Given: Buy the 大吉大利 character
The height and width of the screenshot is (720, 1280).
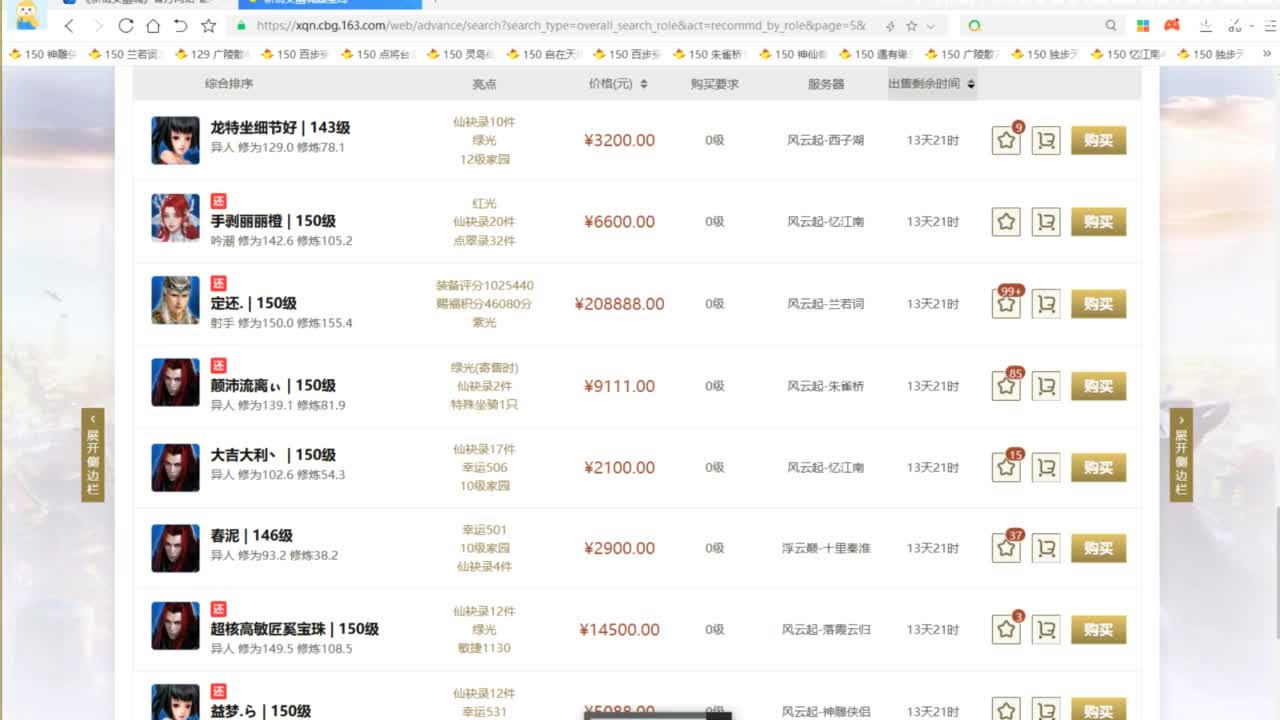Looking at the screenshot, I should tap(1098, 467).
